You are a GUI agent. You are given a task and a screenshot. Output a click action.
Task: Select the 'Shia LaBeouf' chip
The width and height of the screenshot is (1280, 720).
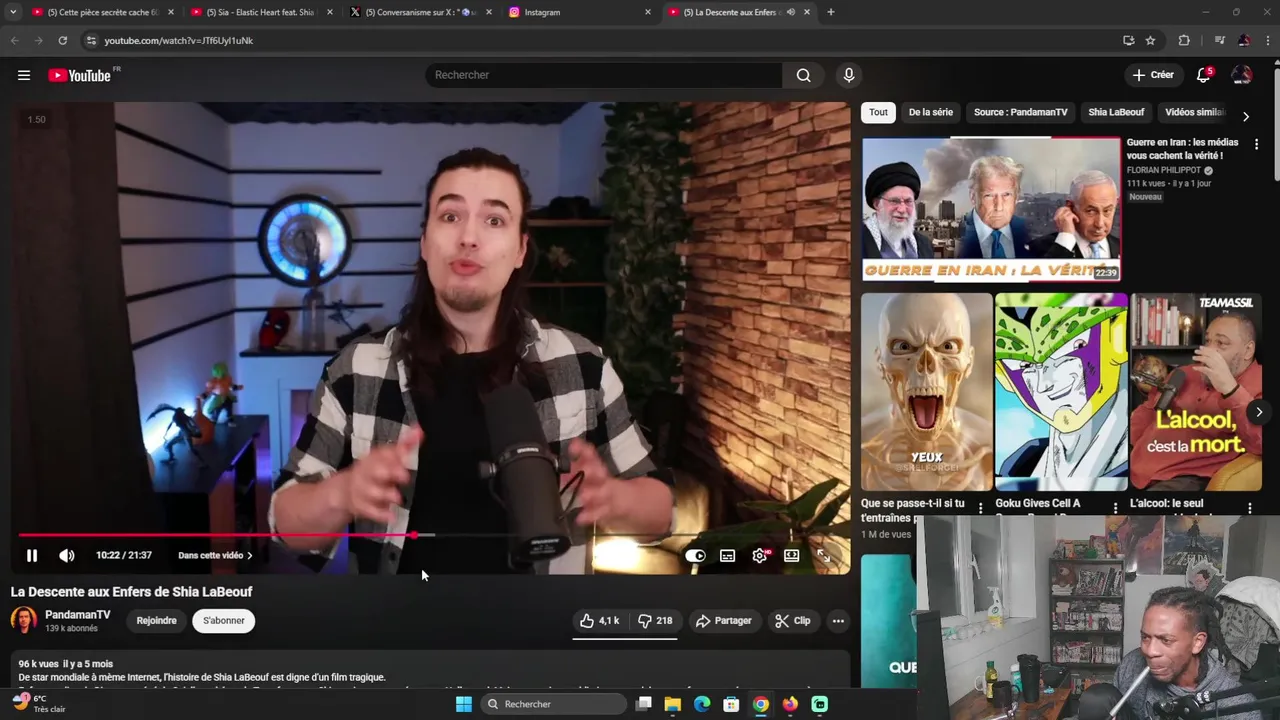coord(1116,113)
